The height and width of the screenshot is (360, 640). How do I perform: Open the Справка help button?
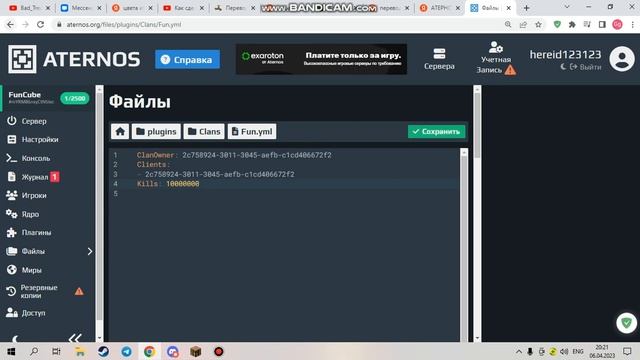[187, 60]
